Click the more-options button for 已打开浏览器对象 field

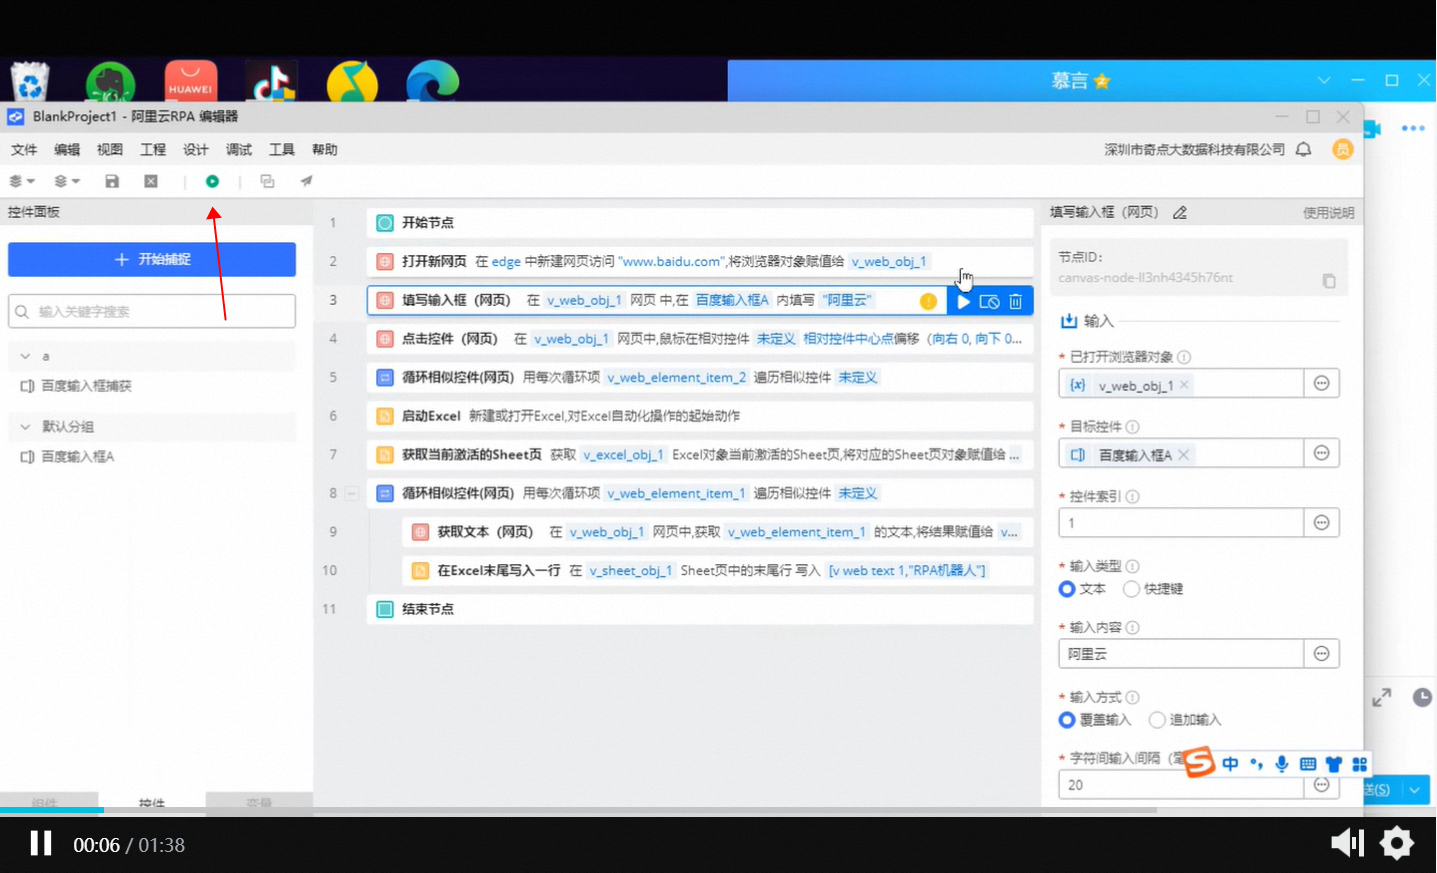tap(1321, 384)
